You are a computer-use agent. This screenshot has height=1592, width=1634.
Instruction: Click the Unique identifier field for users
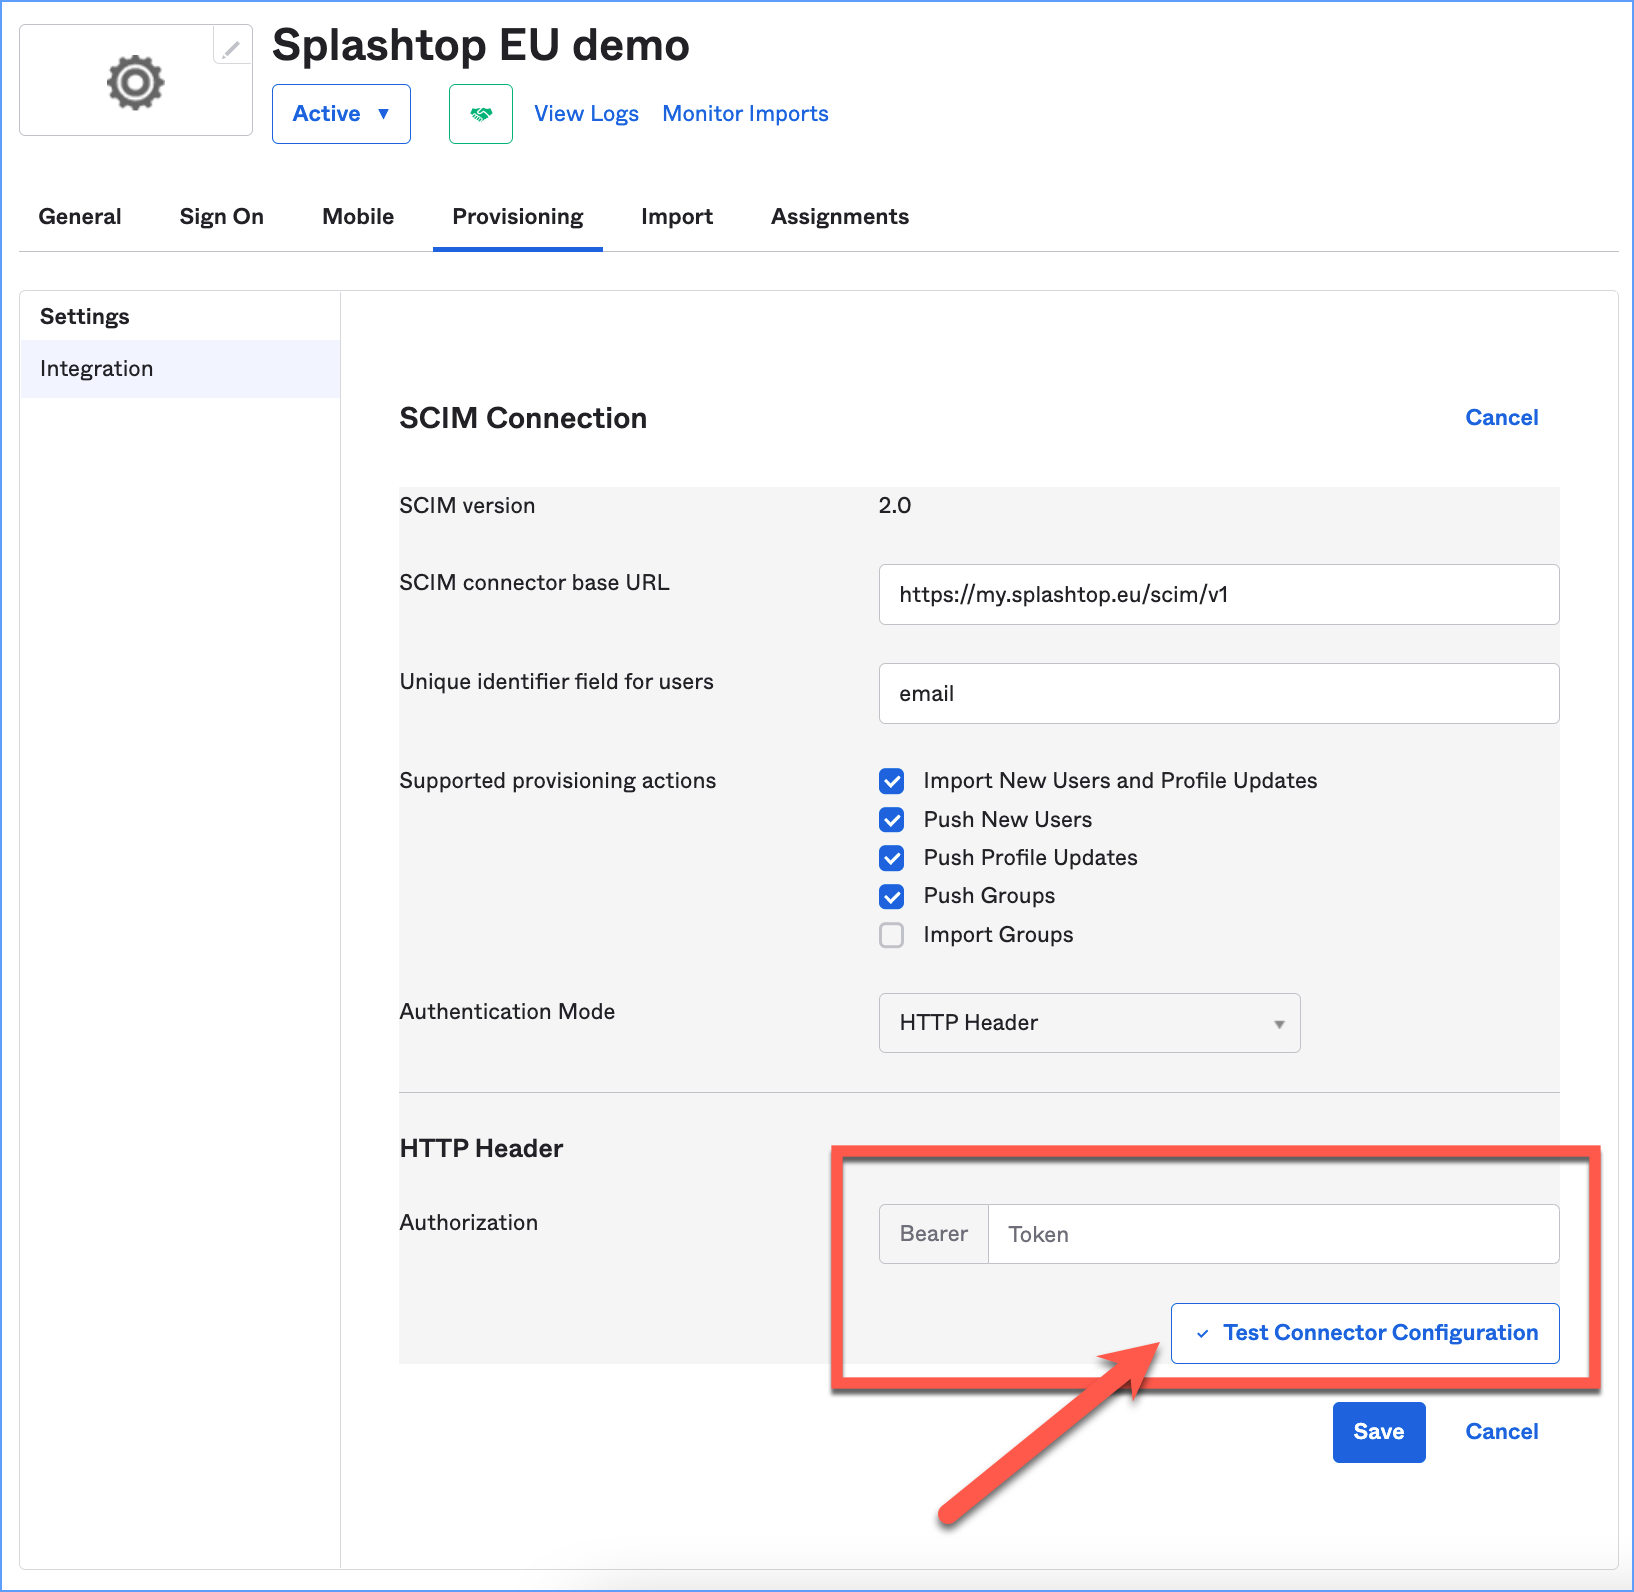(1219, 694)
